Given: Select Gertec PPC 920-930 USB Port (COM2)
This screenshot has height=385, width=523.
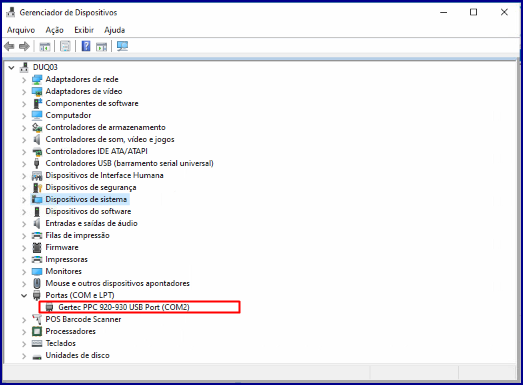Looking at the screenshot, I should point(124,307).
